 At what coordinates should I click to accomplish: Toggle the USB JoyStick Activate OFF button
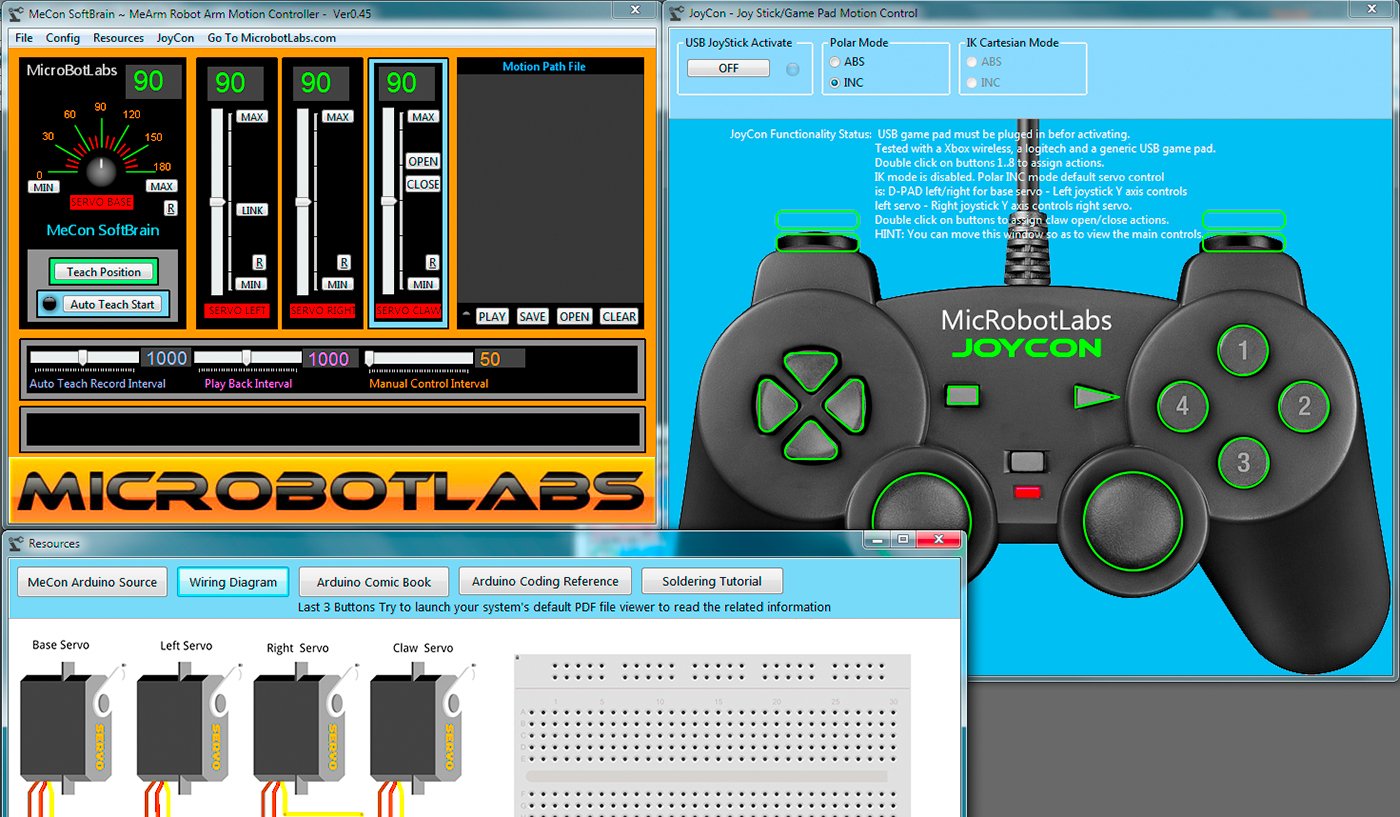coord(728,68)
